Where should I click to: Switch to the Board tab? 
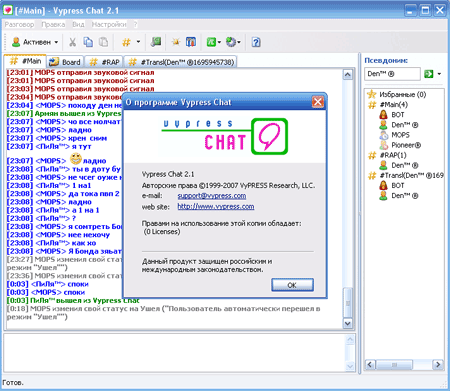(65, 62)
